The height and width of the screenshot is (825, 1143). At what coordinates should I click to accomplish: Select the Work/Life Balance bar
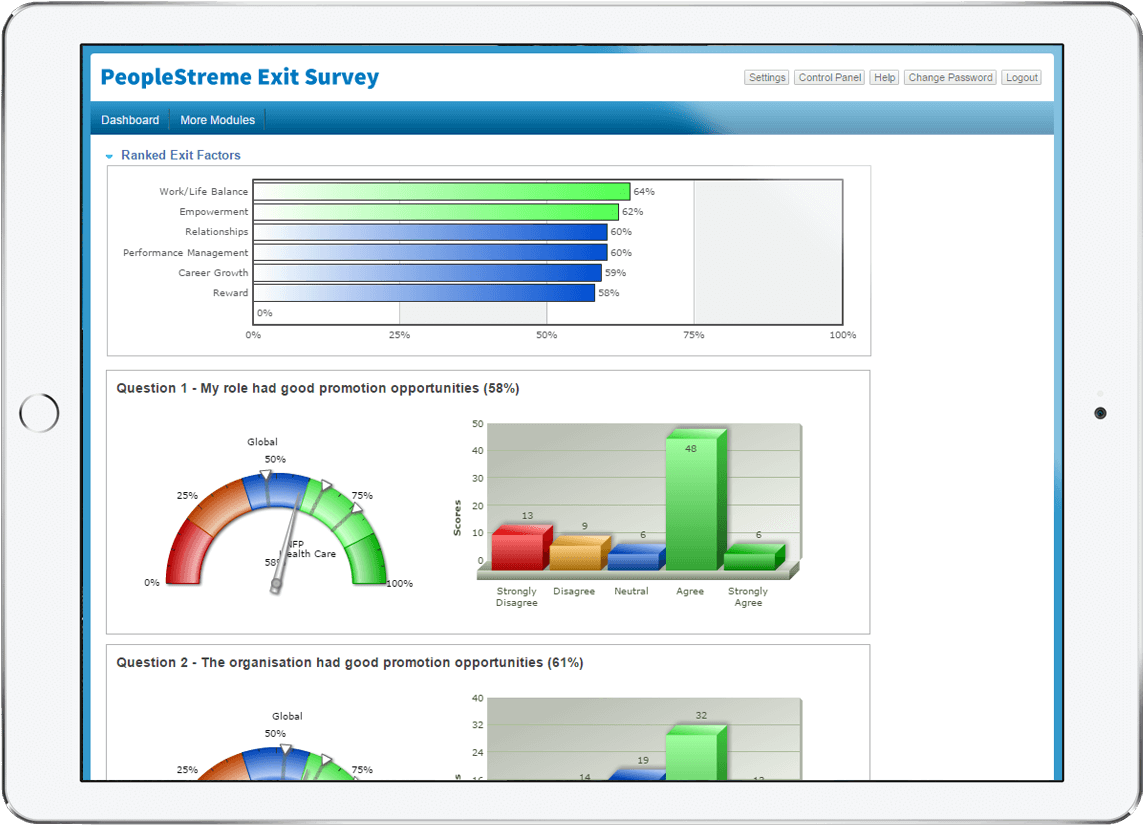[x=441, y=191]
